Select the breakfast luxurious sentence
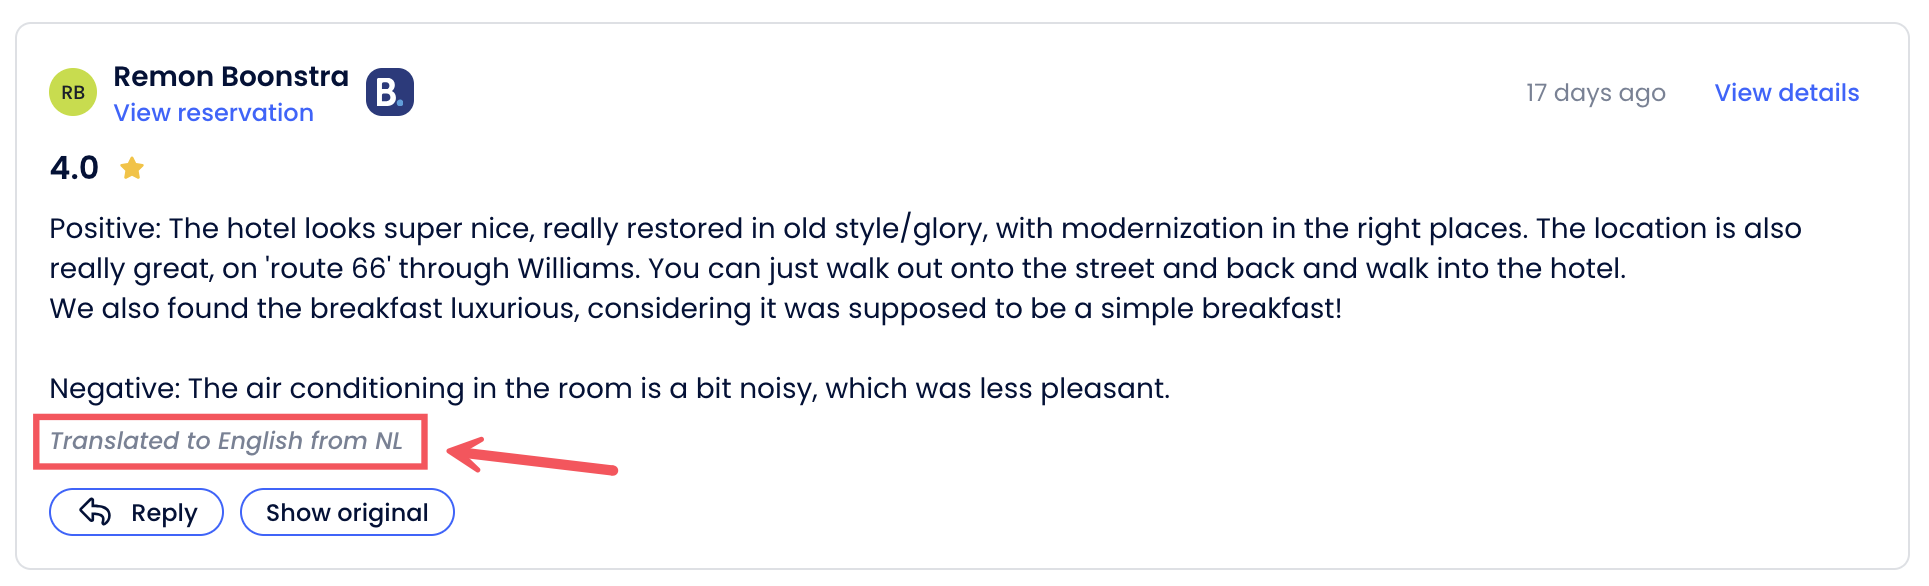This screenshot has width=1929, height=586. click(695, 309)
